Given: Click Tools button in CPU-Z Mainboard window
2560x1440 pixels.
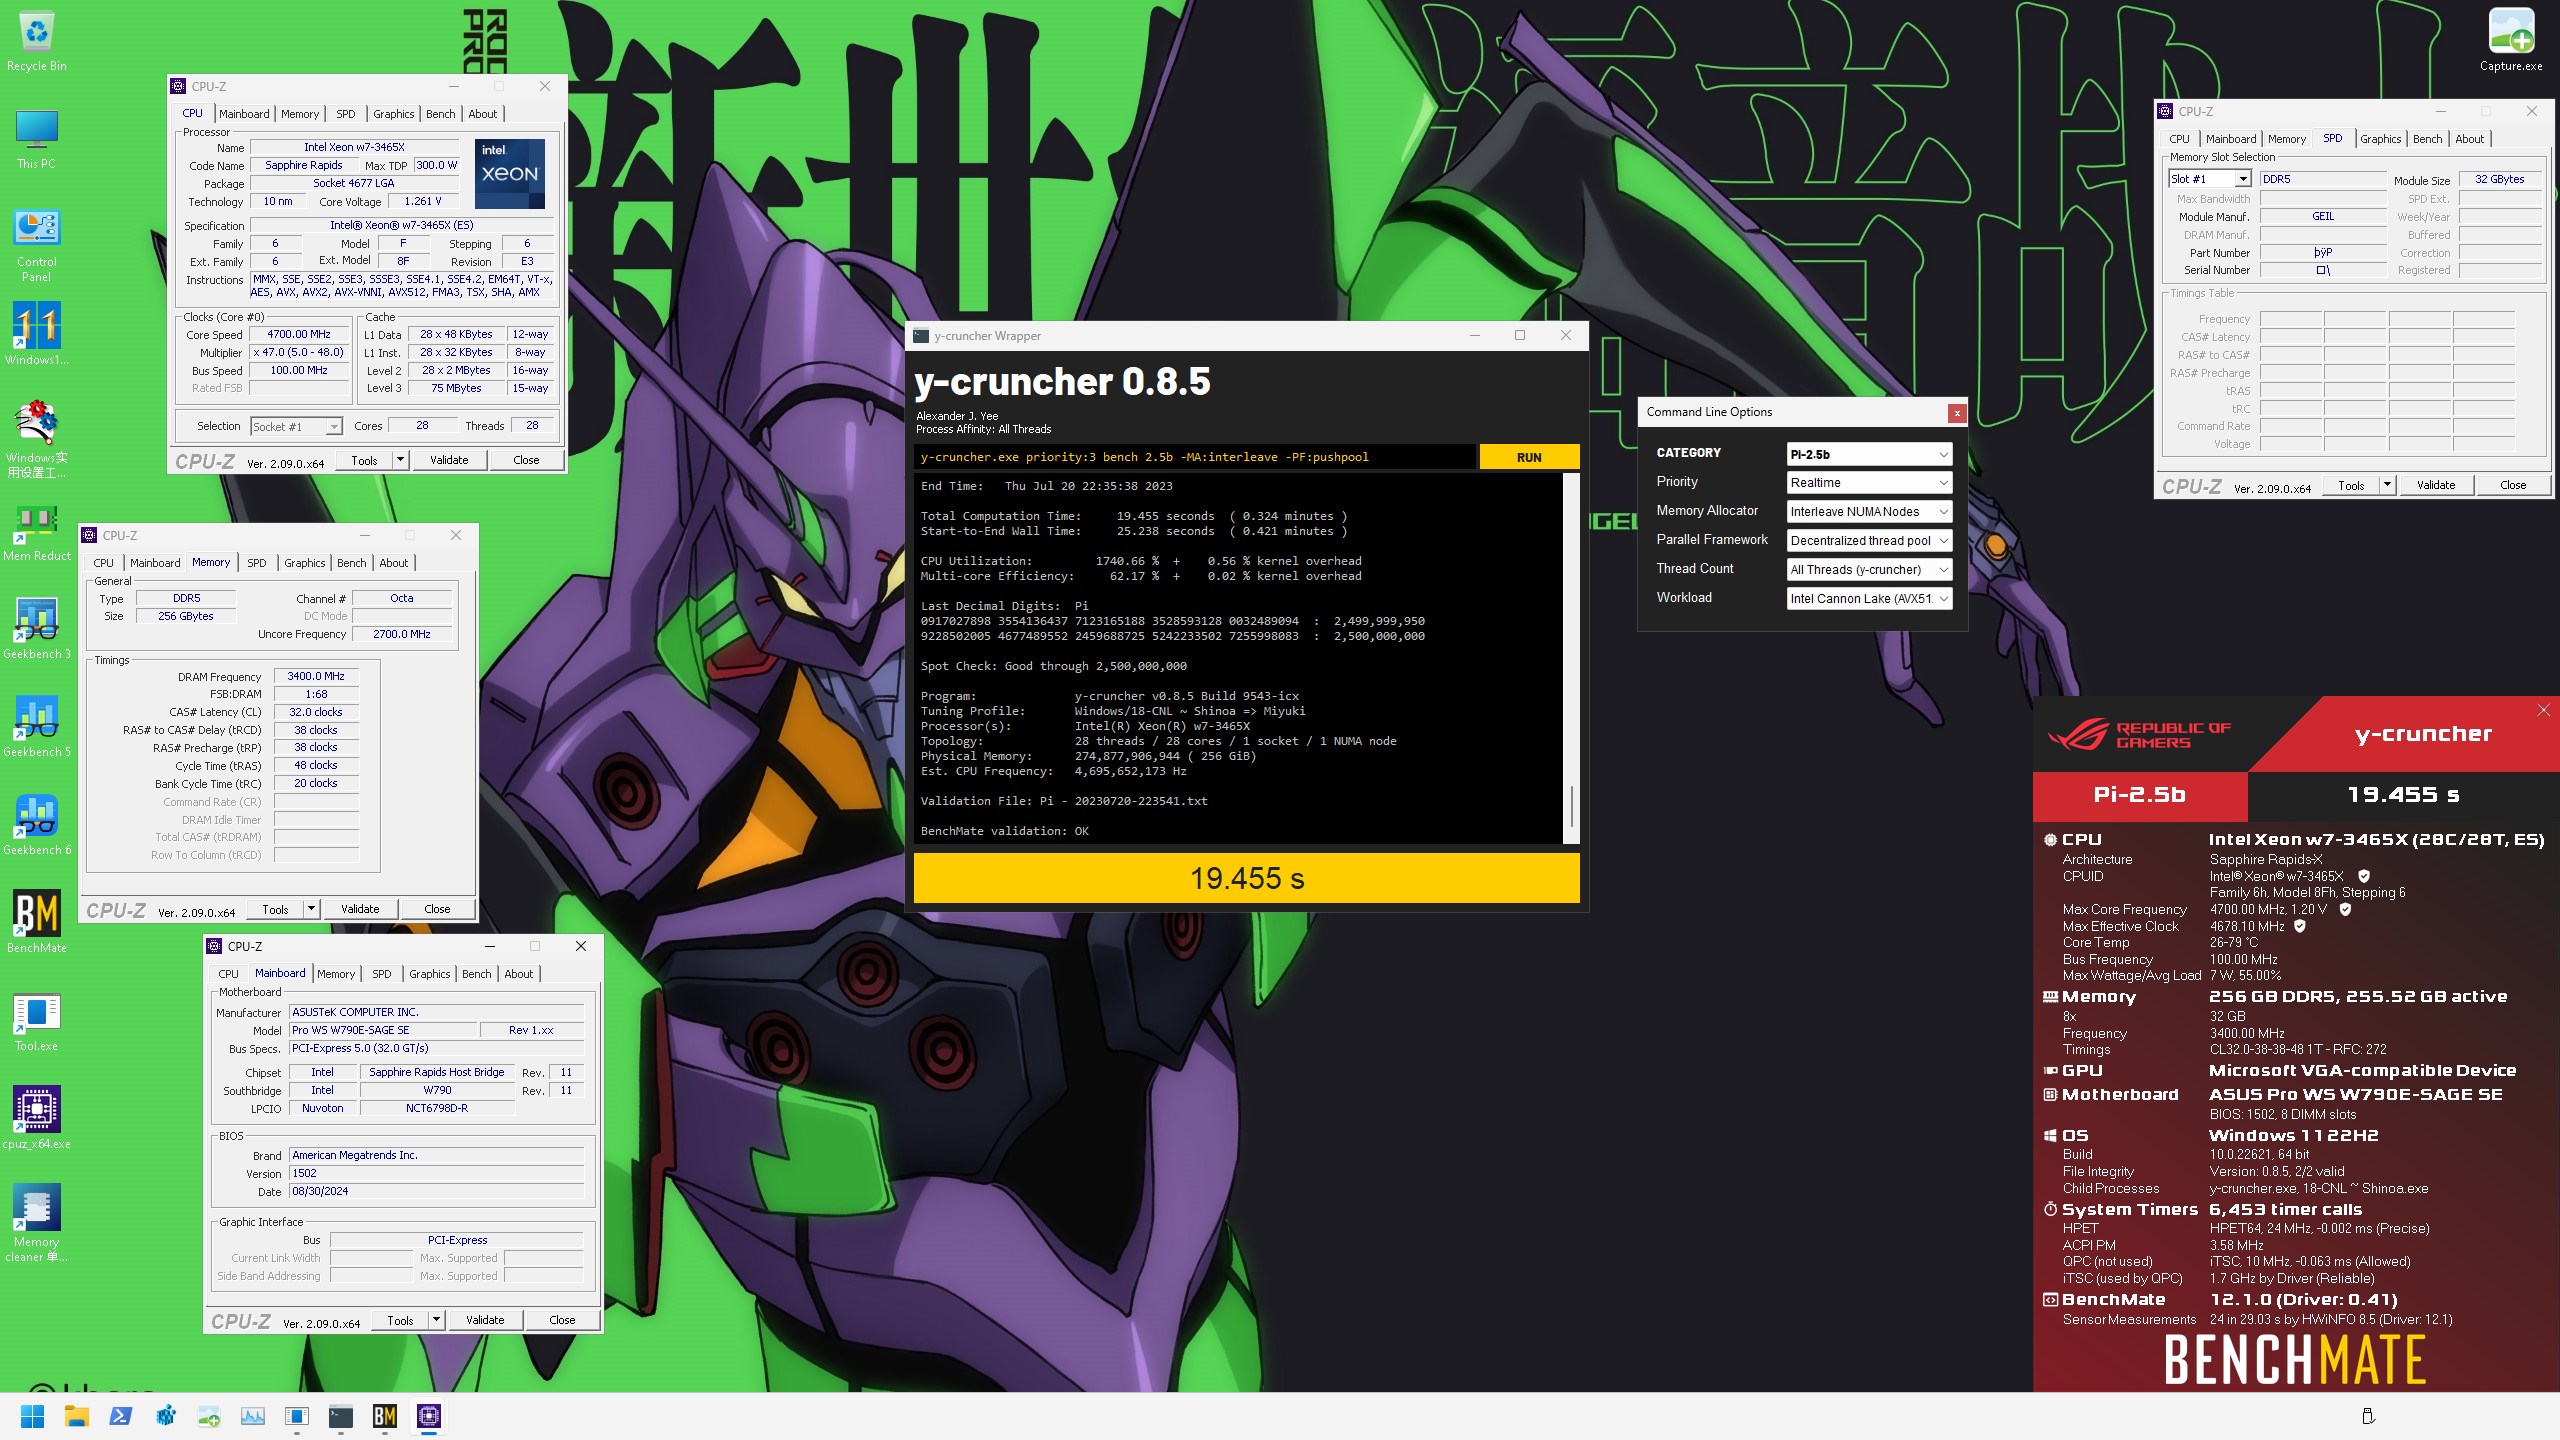Looking at the screenshot, I should [400, 1320].
